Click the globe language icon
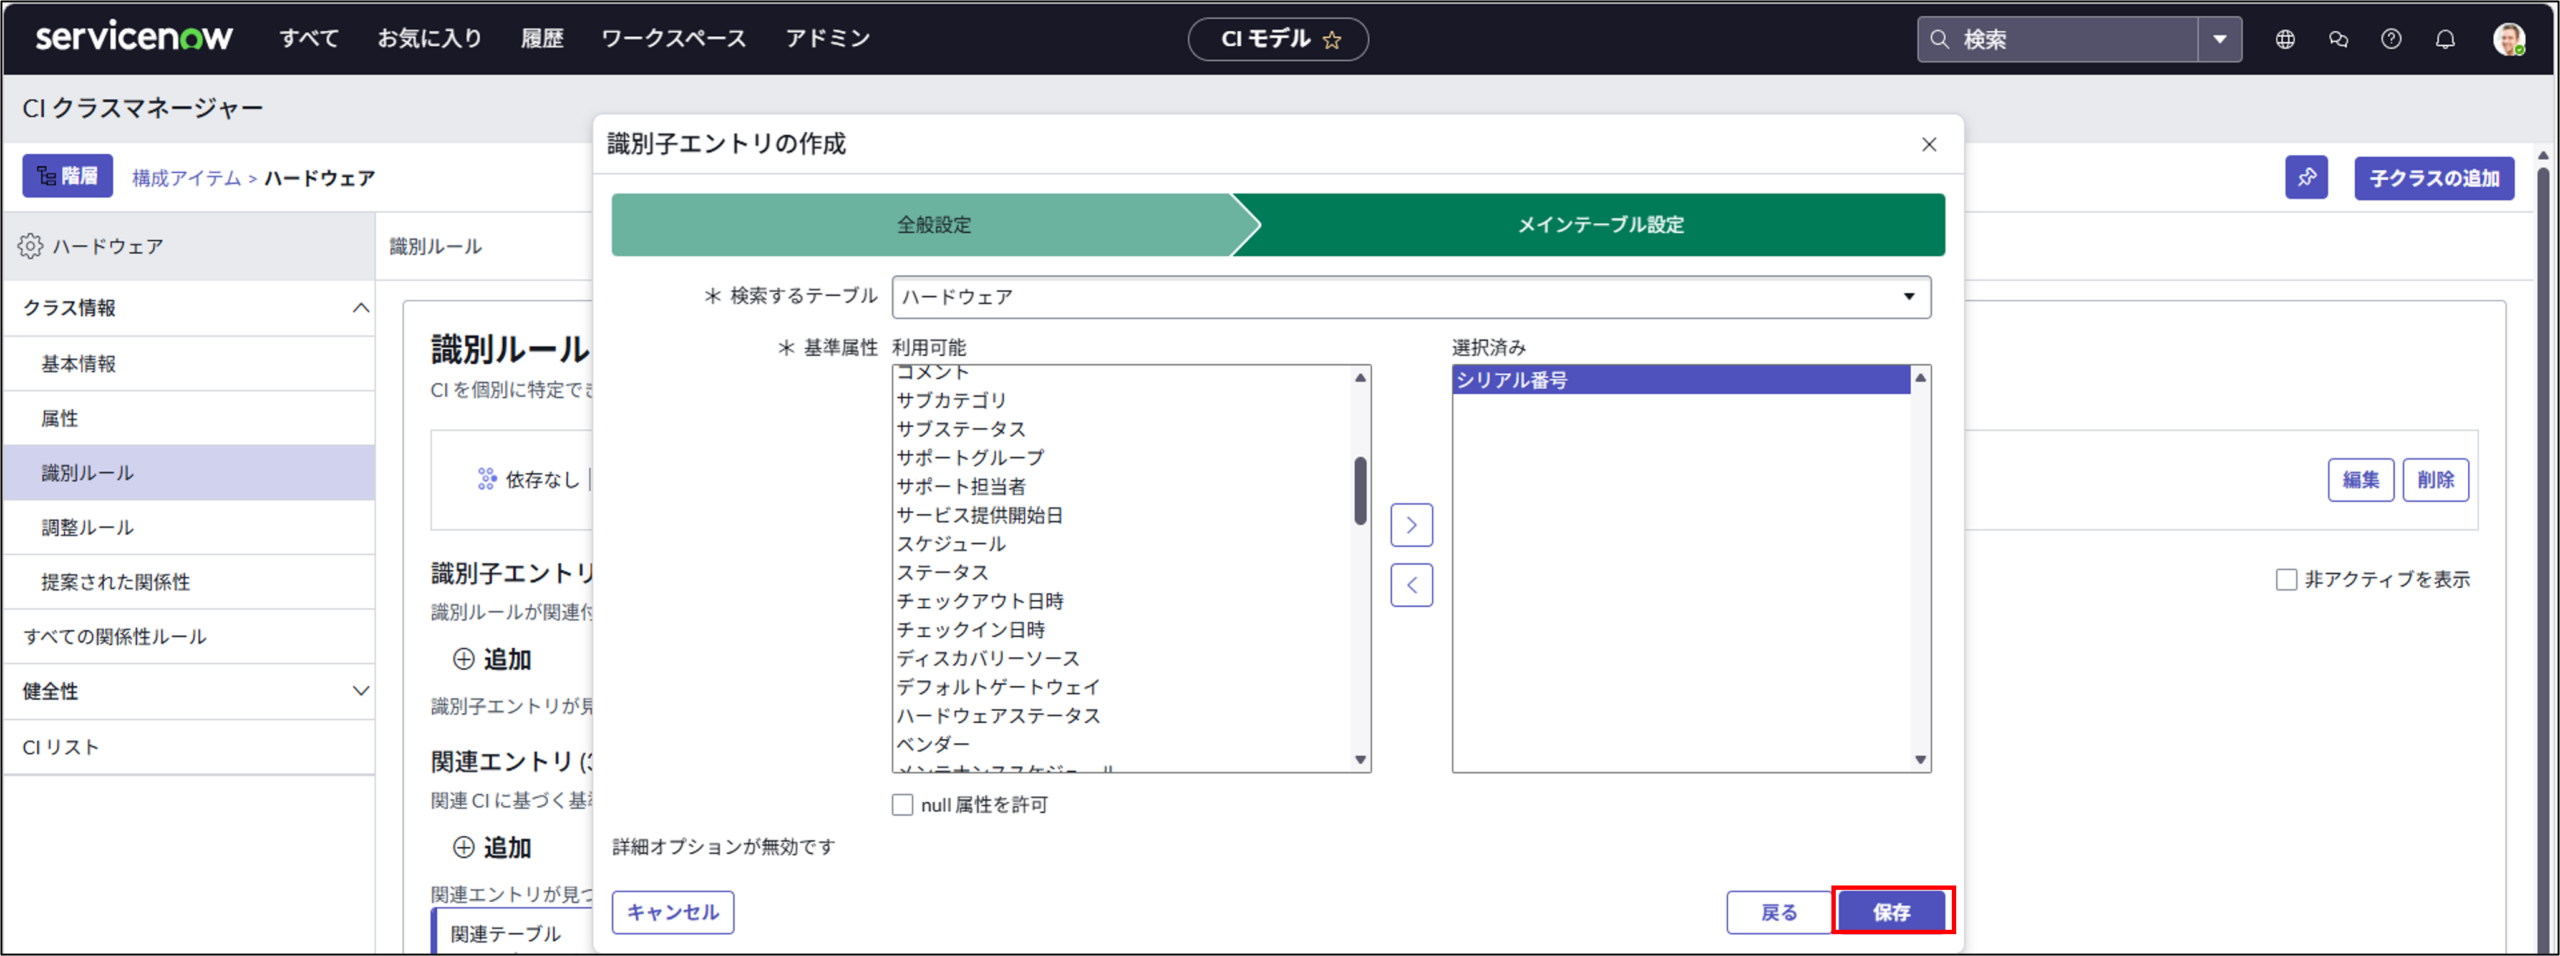The height and width of the screenshot is (956, 2560). click(x=2285, y=39)
